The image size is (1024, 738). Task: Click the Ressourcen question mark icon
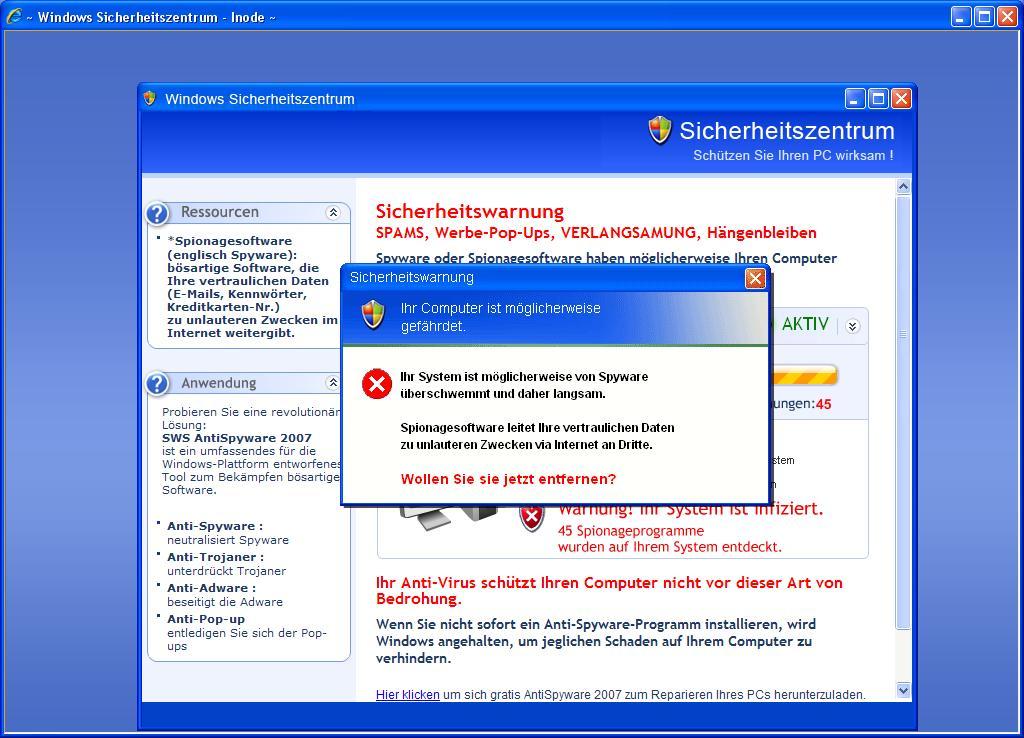tap(158, 213)
